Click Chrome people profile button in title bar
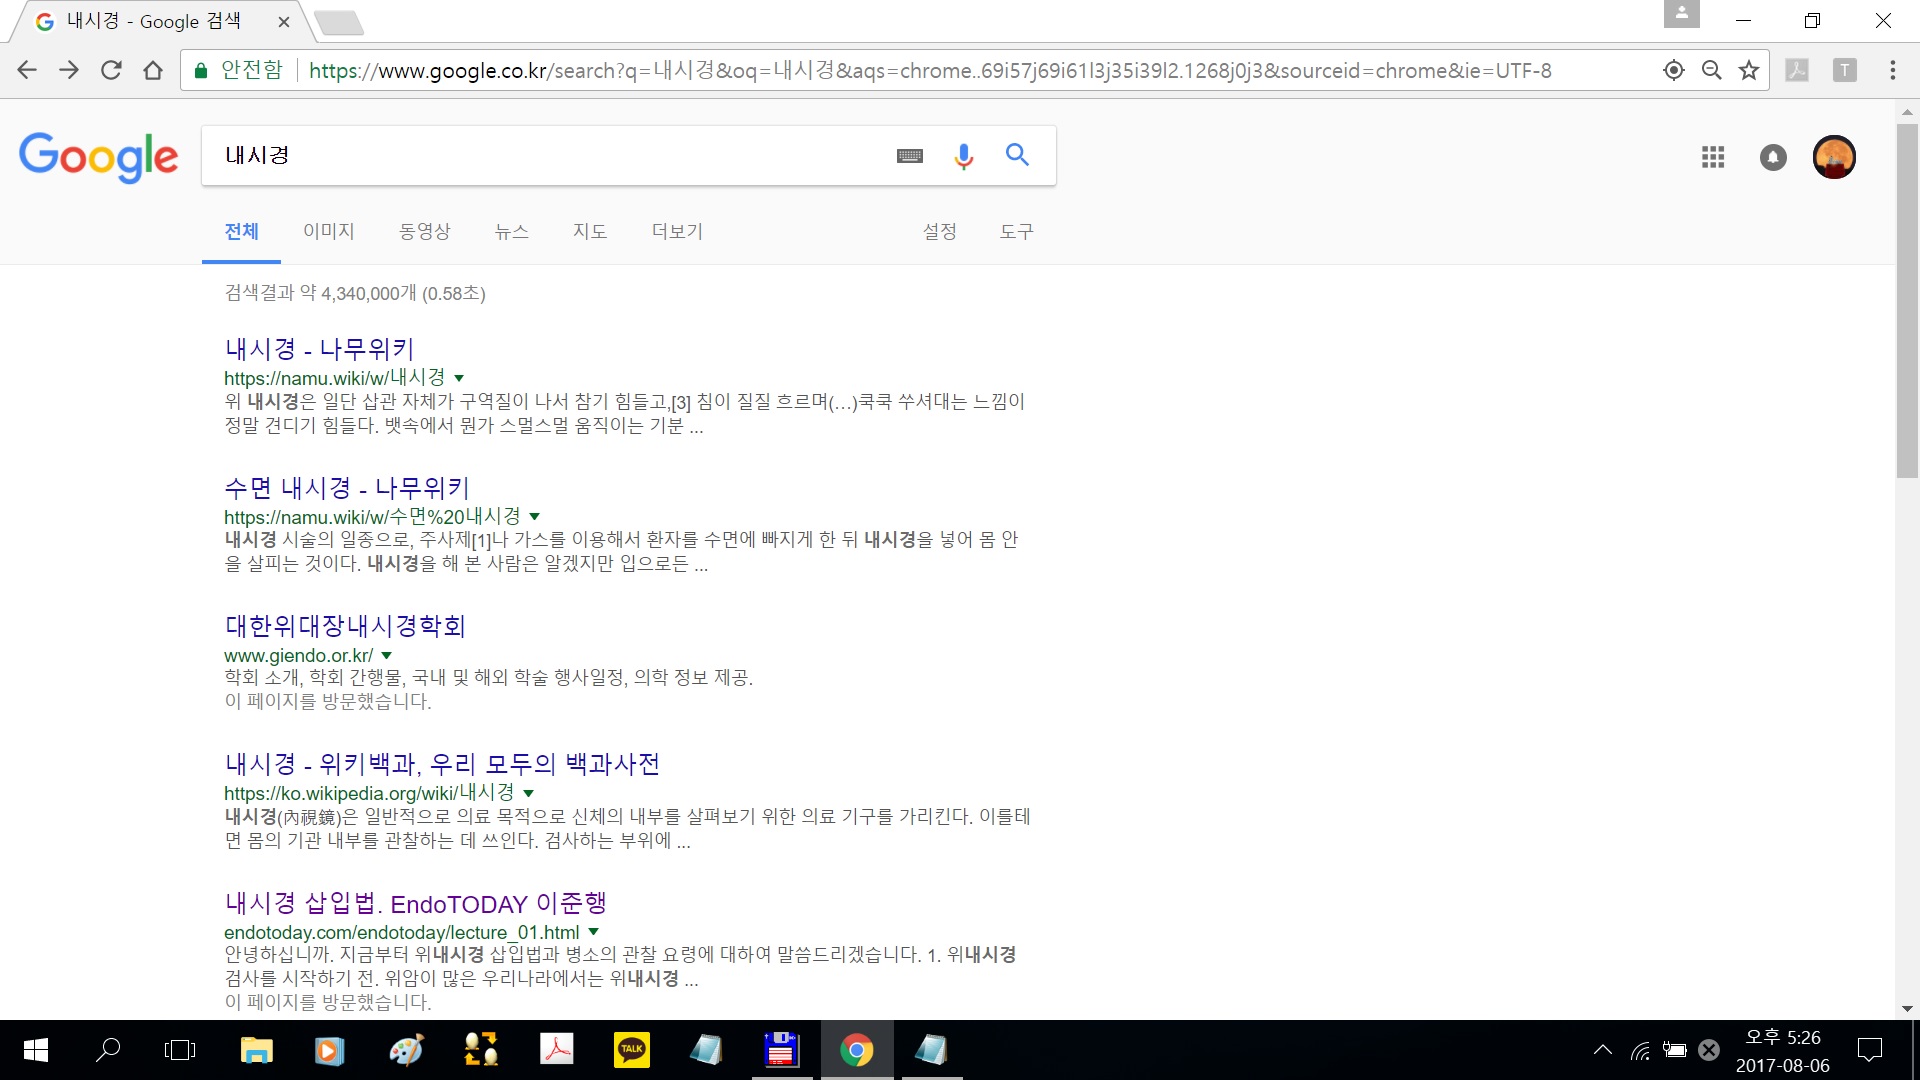Screen dimensions: 1920x1080 [1682, 14]
